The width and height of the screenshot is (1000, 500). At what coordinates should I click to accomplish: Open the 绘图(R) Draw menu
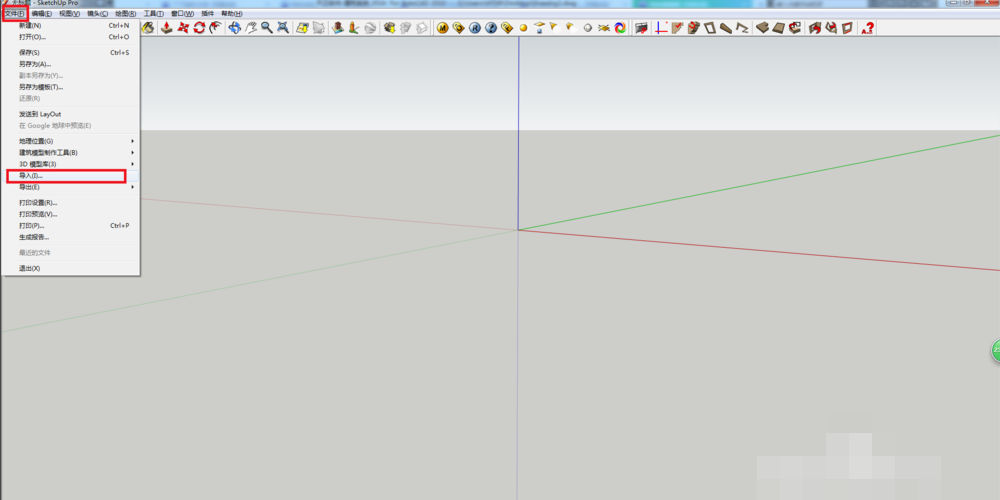126,13
